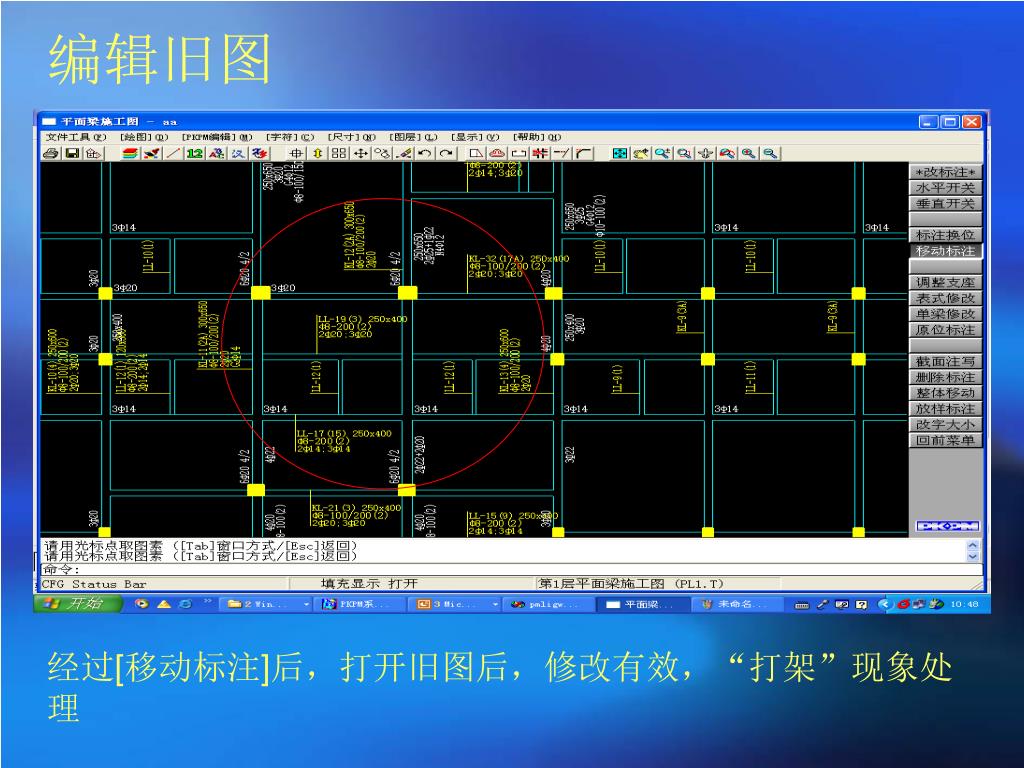
Task: Click the 原位标注 button
Action: 945,330
